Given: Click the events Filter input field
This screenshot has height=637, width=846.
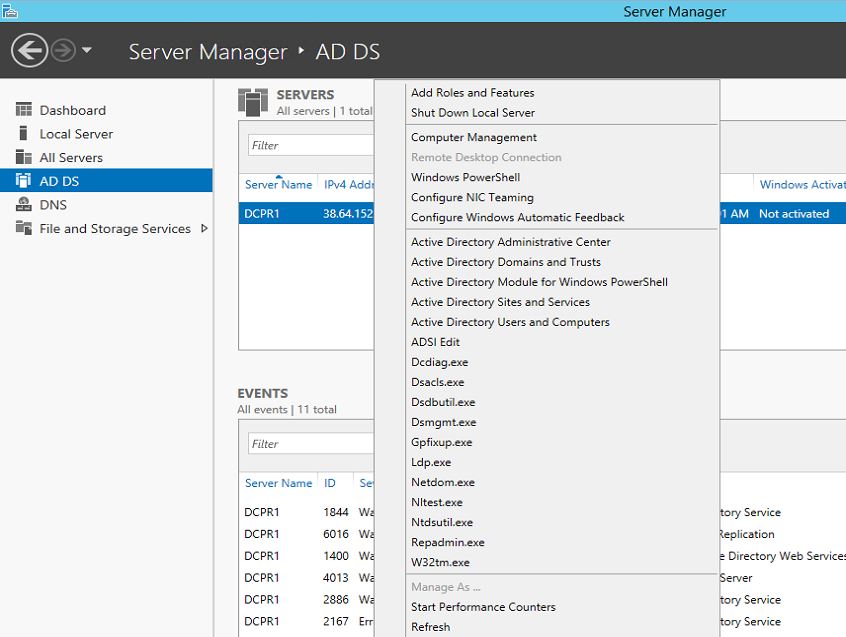Looking at the screenshot, I should [x=310, y=444].
